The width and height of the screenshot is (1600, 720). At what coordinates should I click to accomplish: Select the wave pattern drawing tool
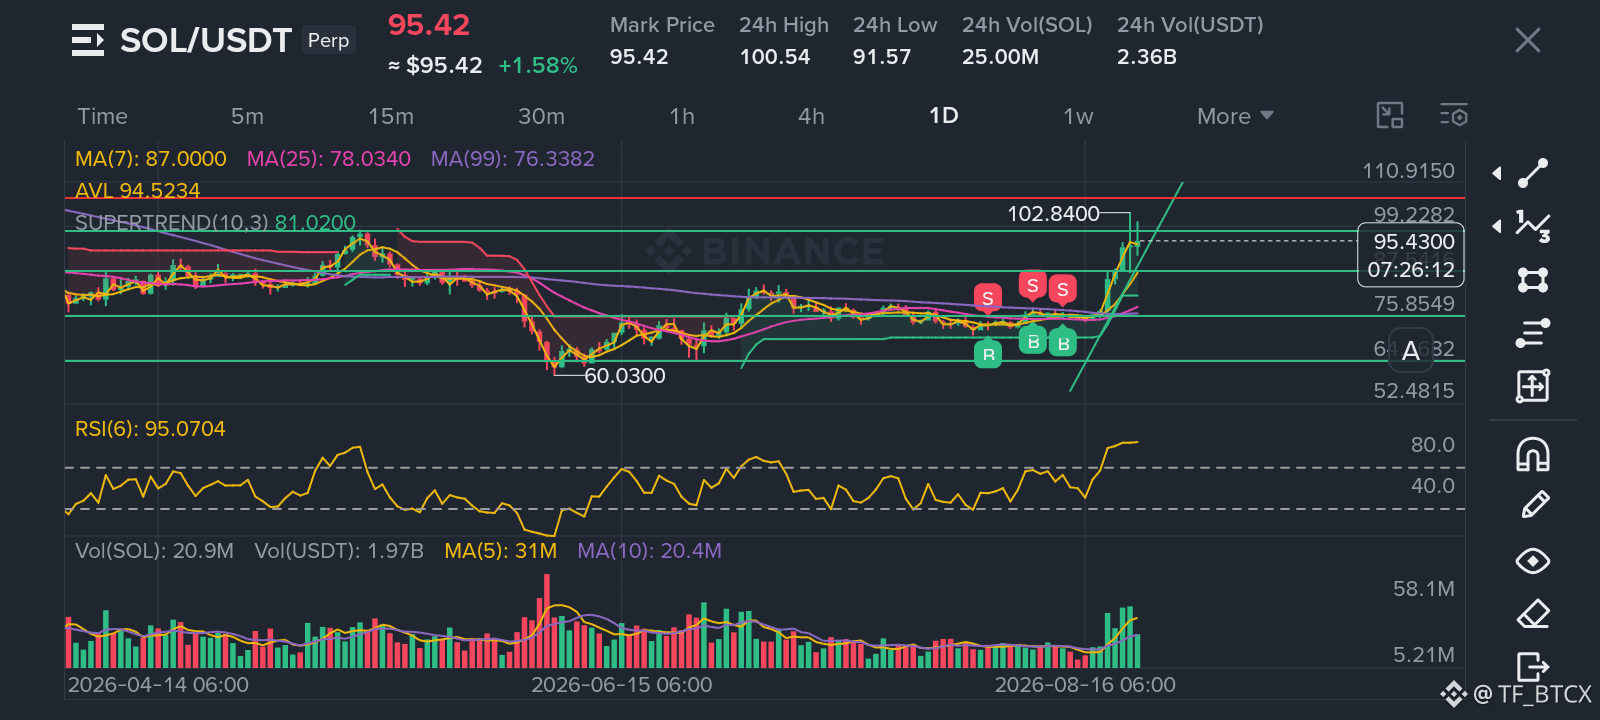1533,226
